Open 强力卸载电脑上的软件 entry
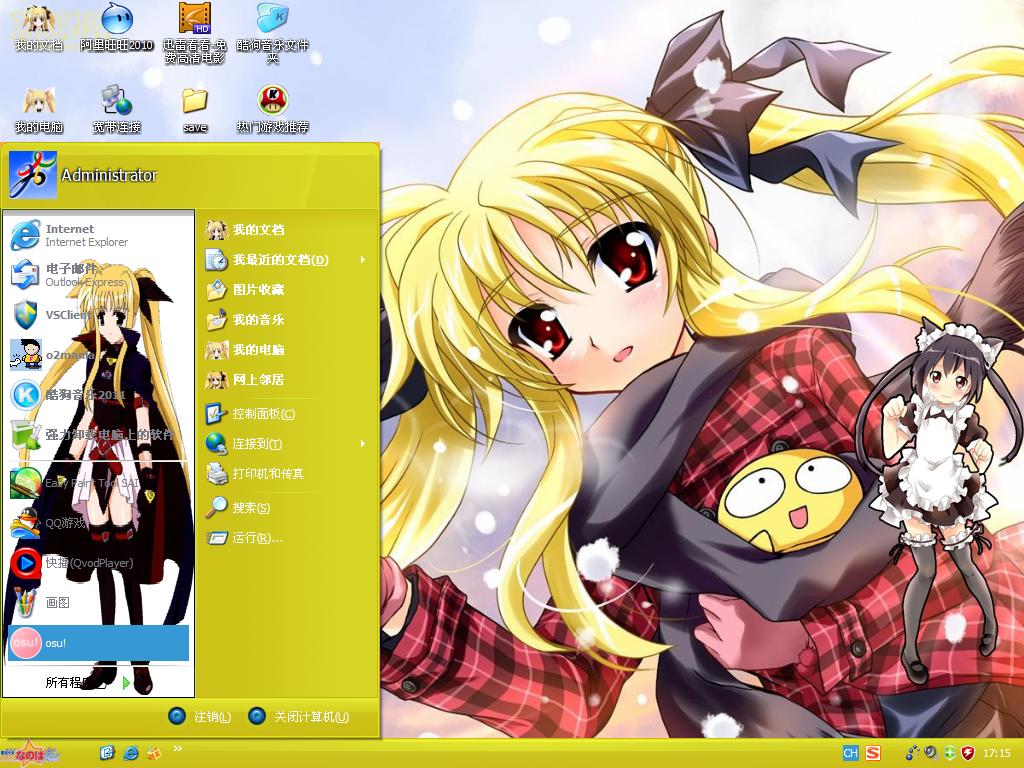This screenshot has width=1024, height=768. (x=98, y=434)
